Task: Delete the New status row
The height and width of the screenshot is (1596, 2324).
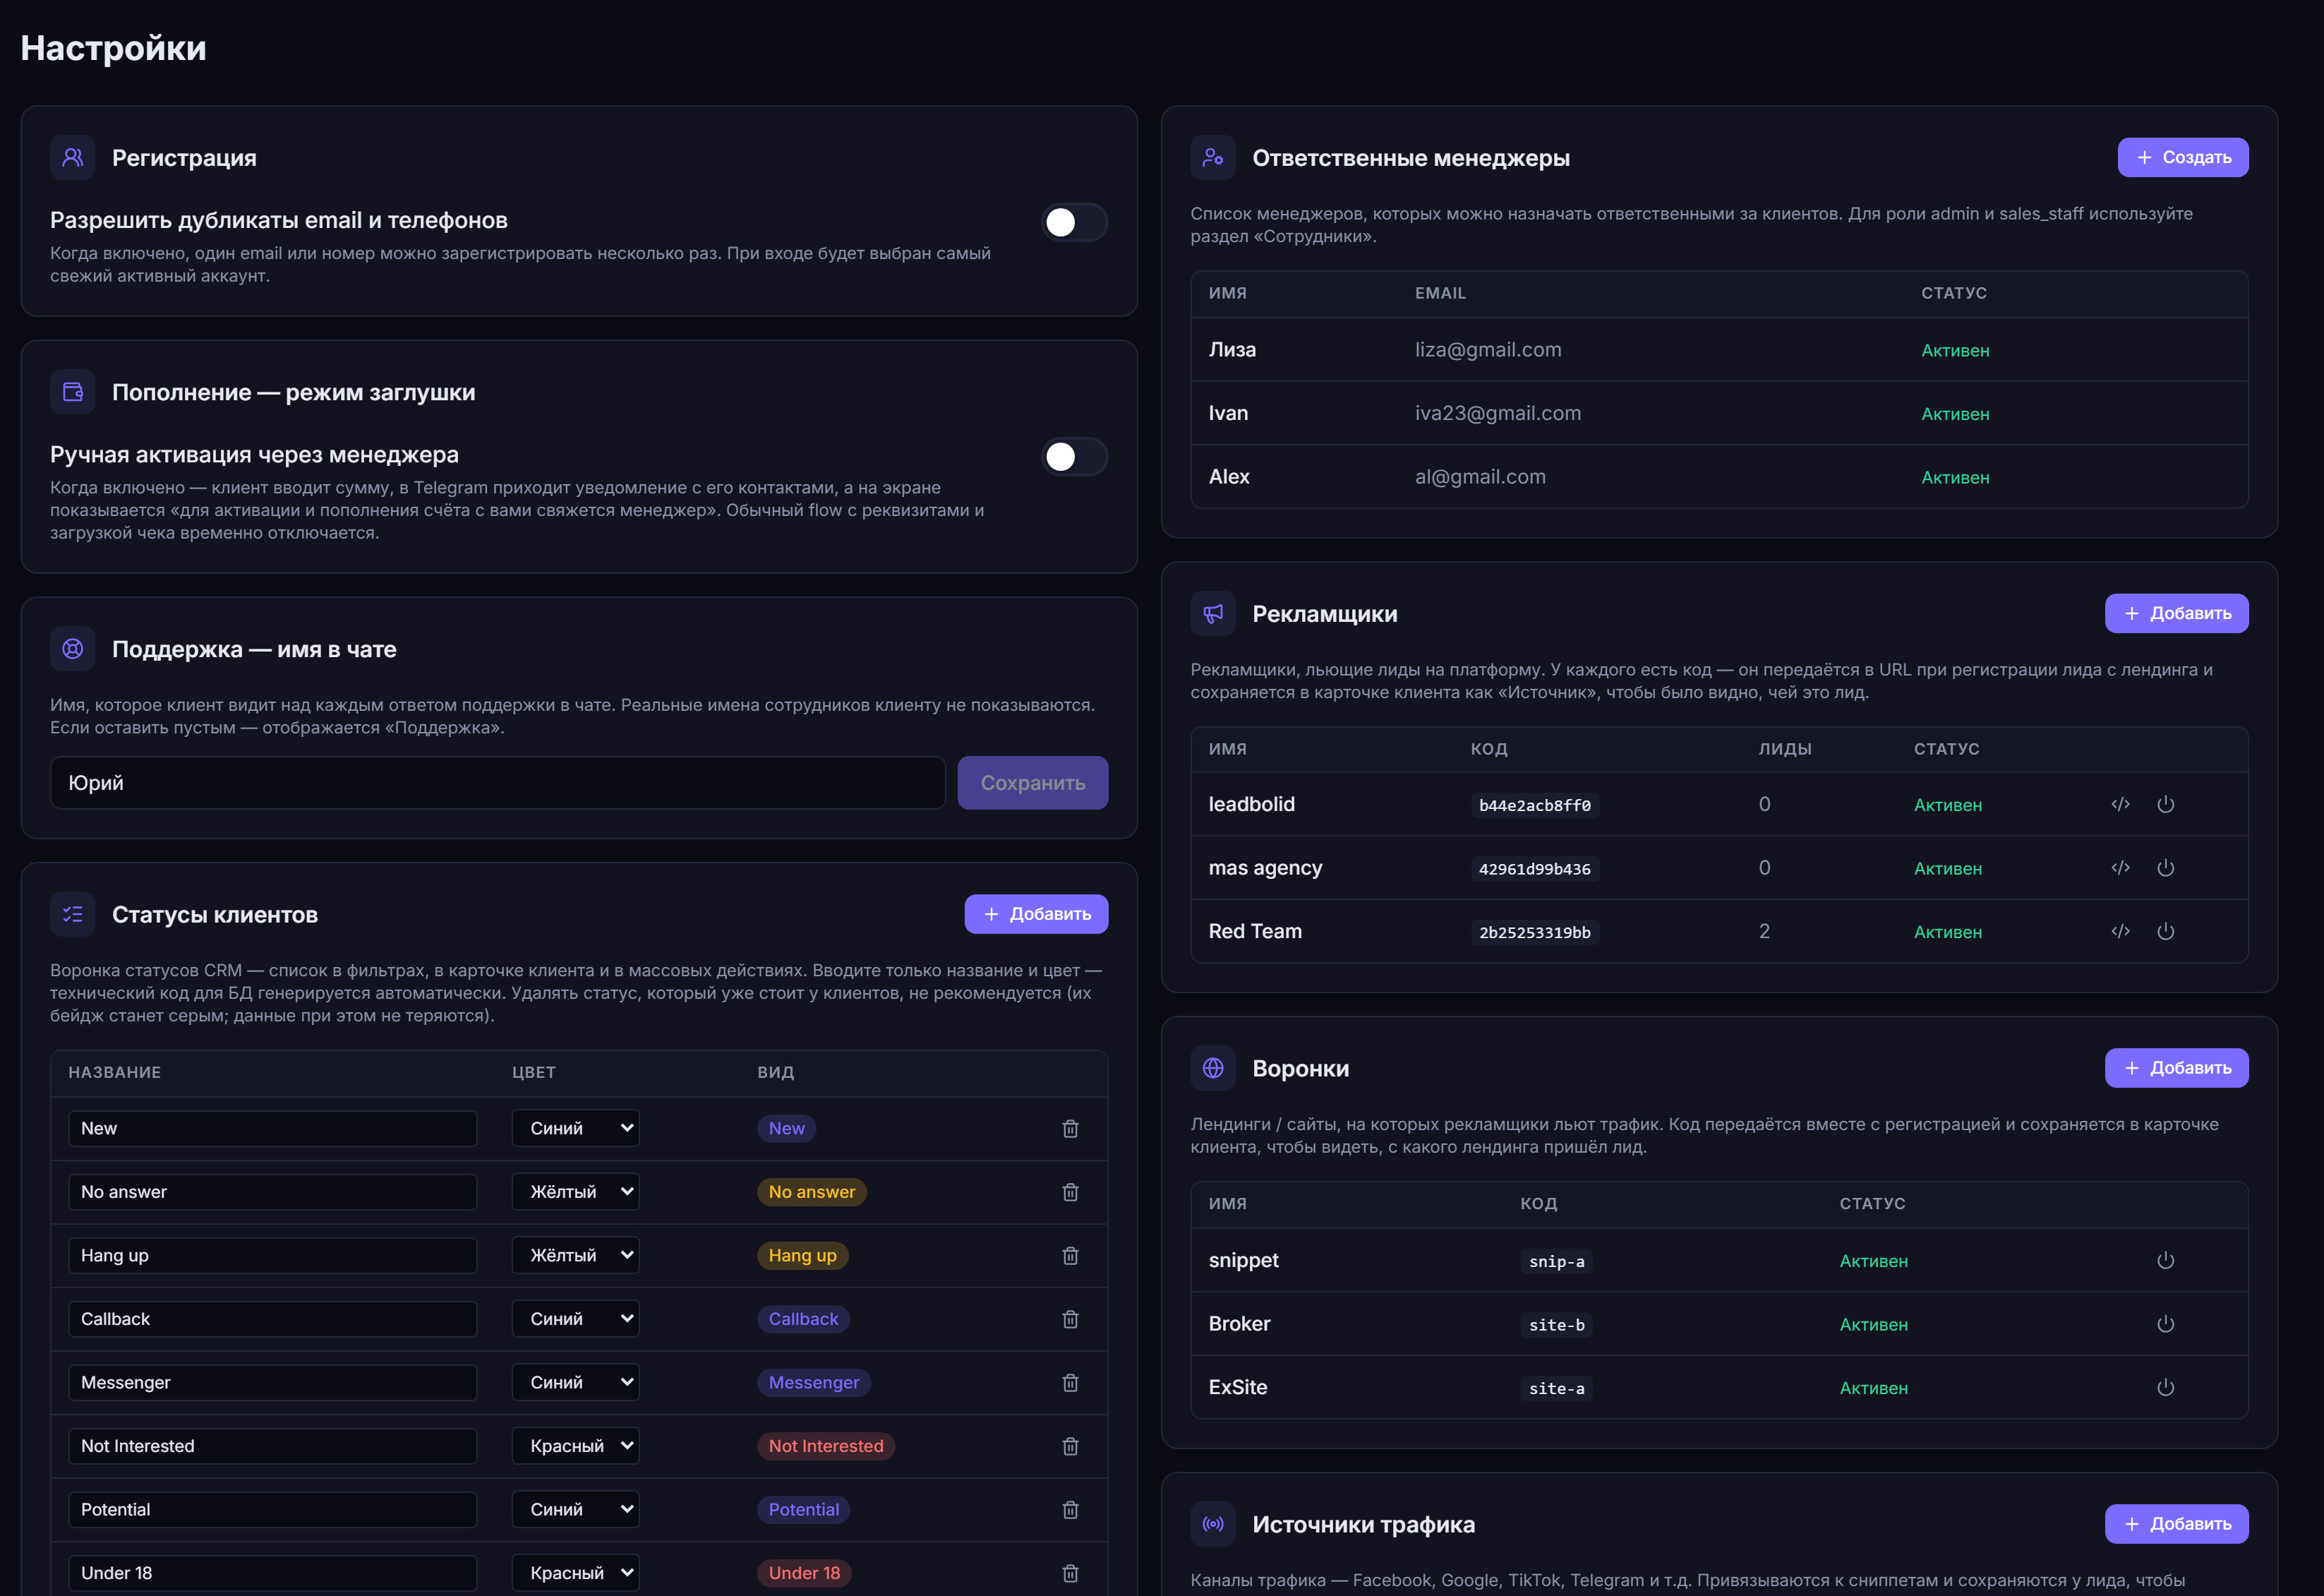Action: [1070, 1128]
